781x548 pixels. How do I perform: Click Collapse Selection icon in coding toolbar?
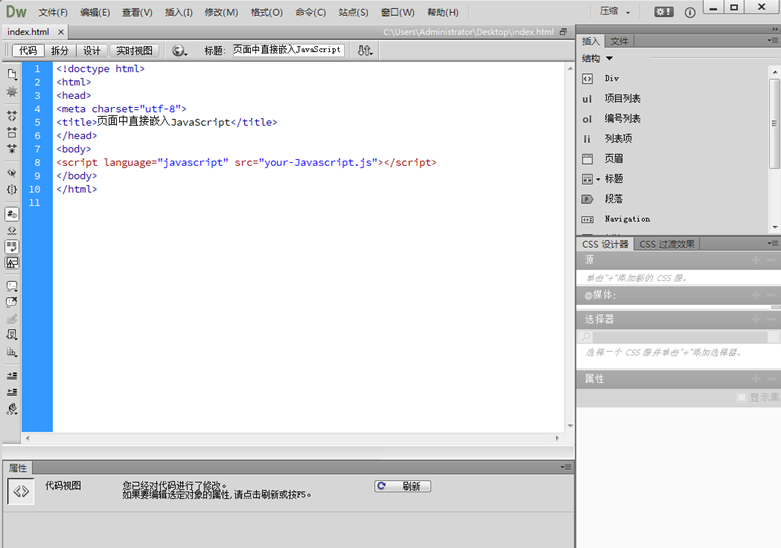point(12,133)
